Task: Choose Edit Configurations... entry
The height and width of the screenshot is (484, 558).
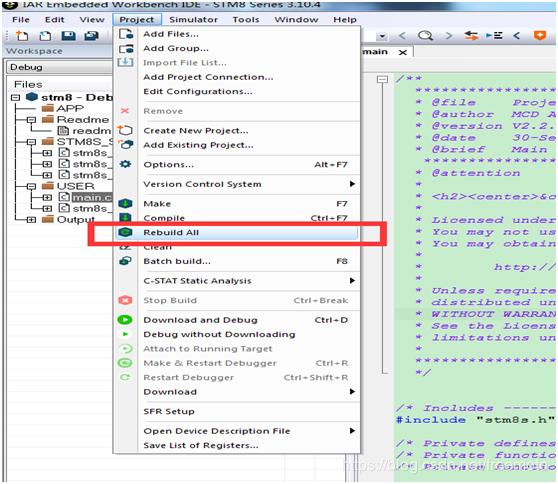Action: pos(237,91)
